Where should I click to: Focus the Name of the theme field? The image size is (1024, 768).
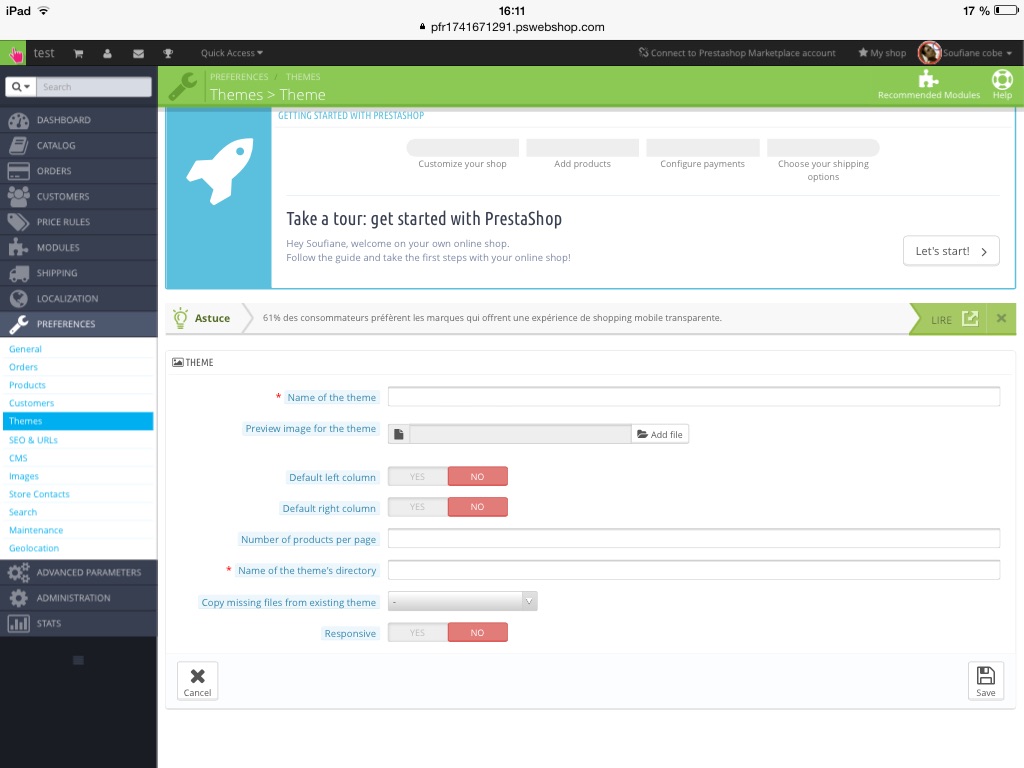[694, 396]
